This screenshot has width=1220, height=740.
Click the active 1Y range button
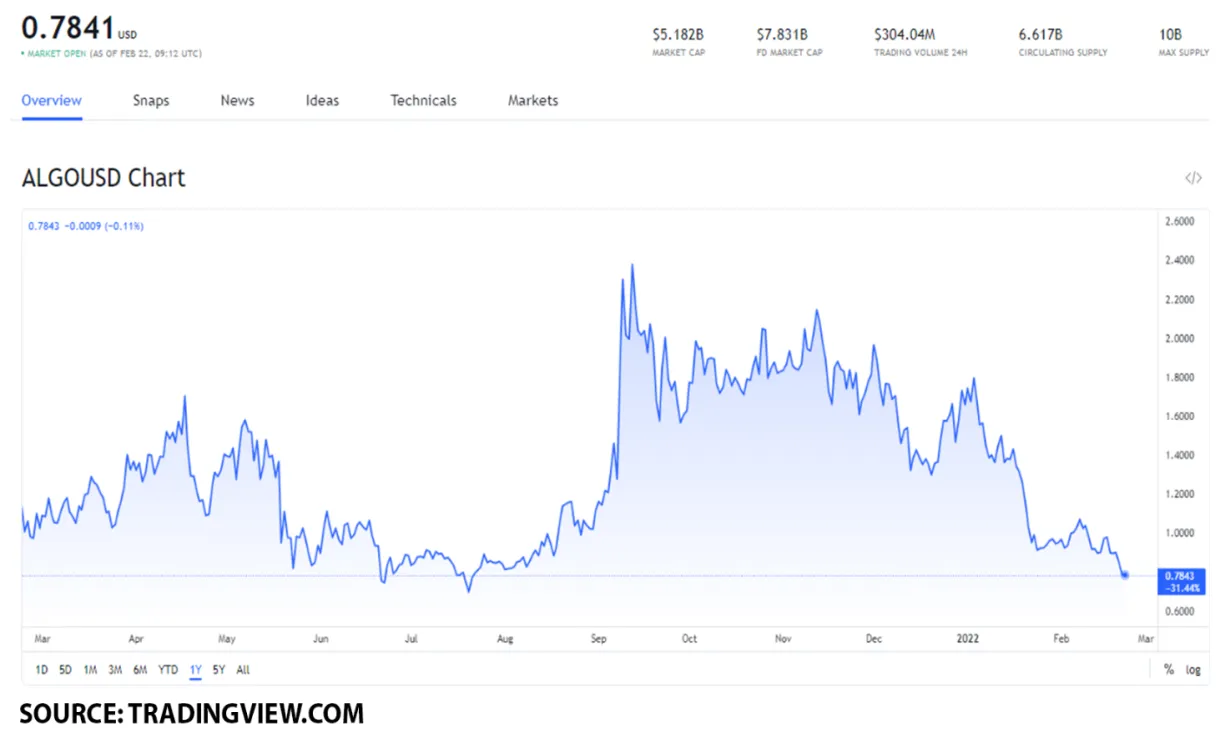pos(195,670)
